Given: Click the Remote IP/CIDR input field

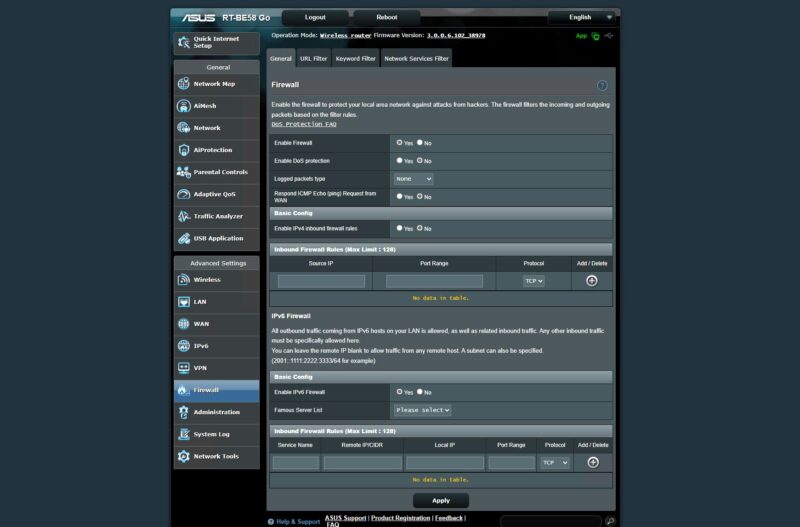Looking at the screenshot, I should pyautogui.click(x=363, y=463).
